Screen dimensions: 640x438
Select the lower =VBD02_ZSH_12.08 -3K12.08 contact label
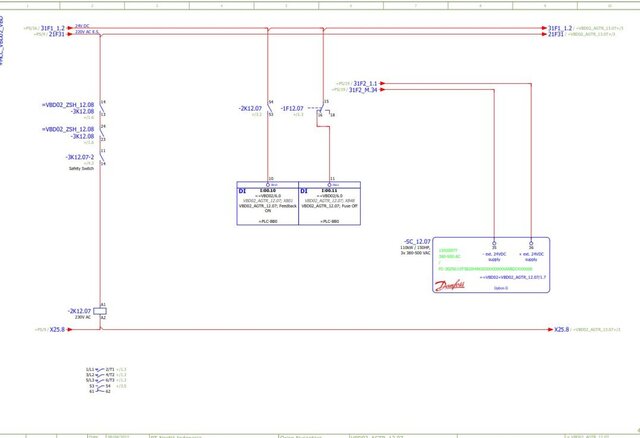[x=68, y=132]
